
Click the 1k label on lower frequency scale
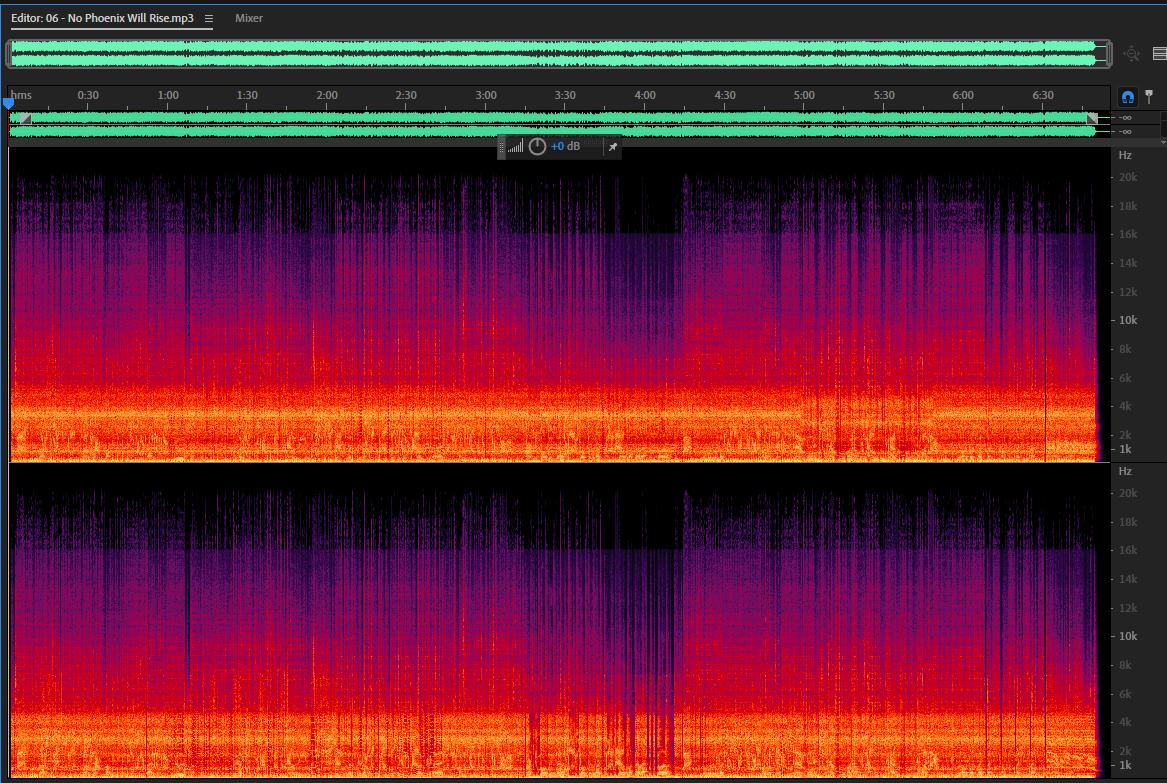(1125, 765)
